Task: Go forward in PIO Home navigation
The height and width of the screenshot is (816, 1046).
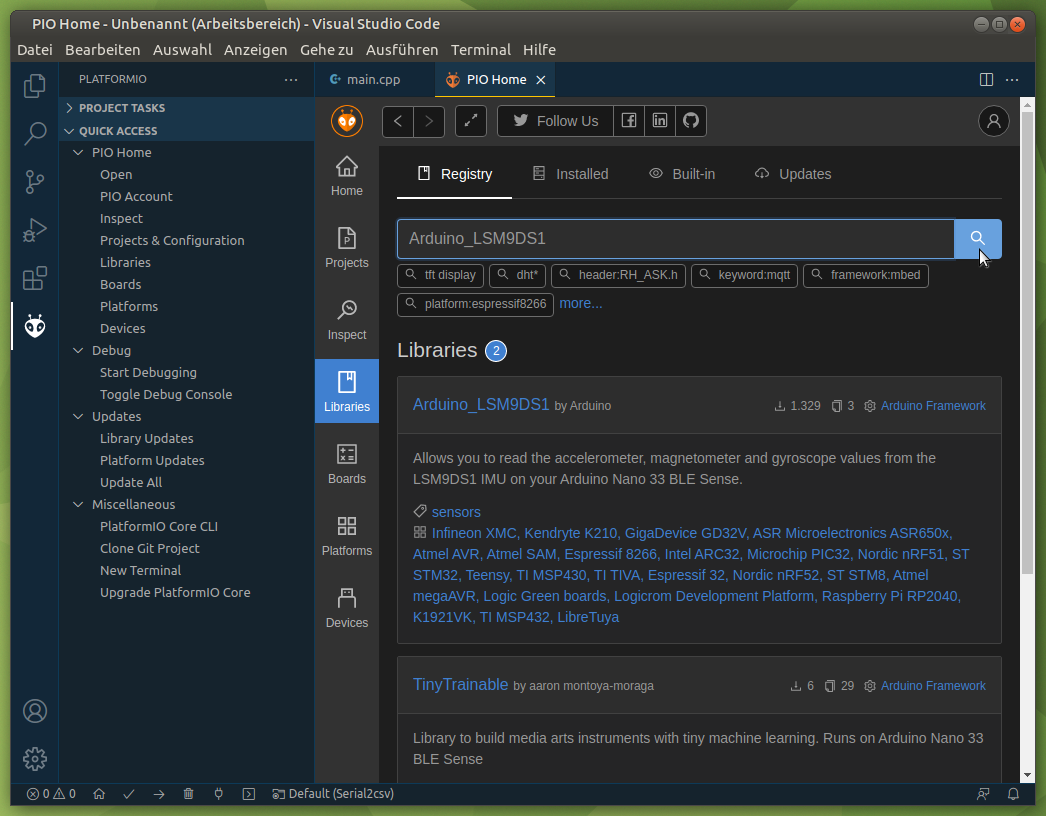Action: [x=429, y=121]
